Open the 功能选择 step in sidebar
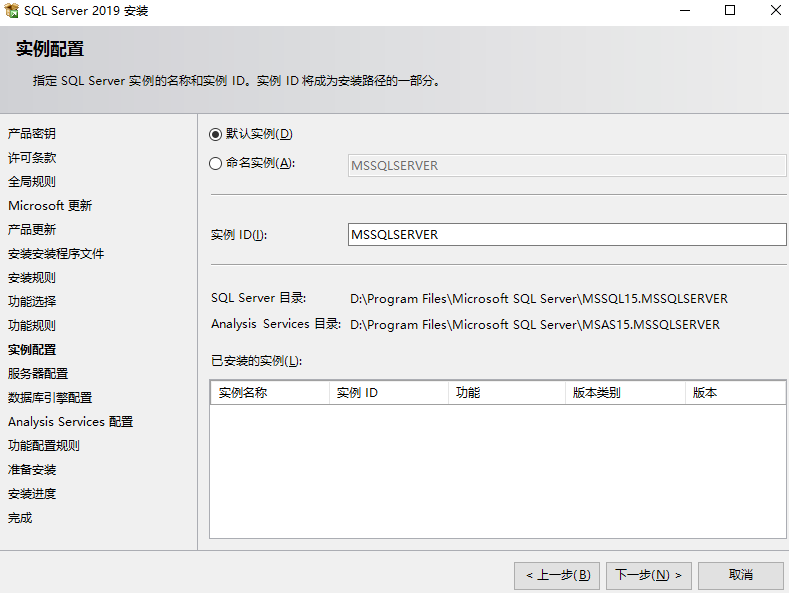The image size is (789, 593). coord(32,302)
